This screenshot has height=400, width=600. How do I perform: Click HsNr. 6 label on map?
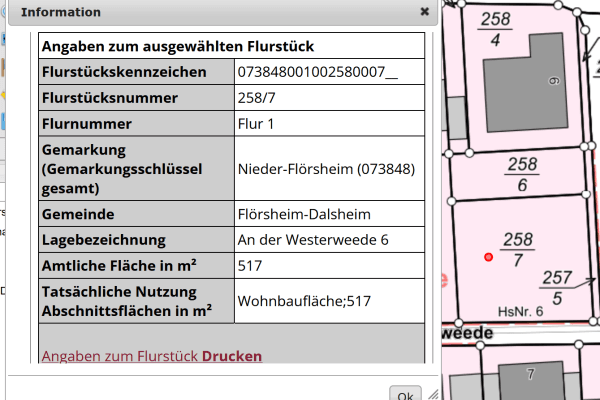coord(520,312)
